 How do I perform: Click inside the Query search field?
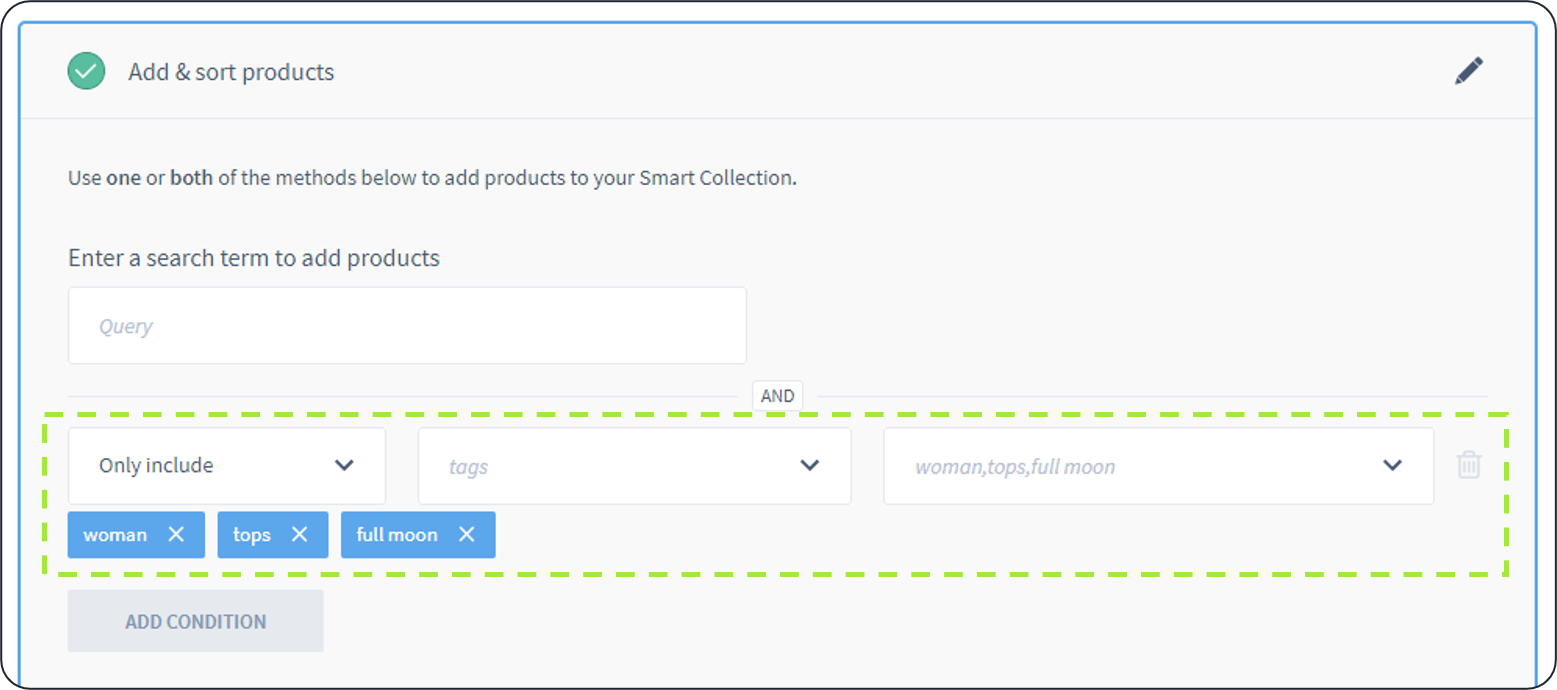pyautogui.click(x=406, y=325)
